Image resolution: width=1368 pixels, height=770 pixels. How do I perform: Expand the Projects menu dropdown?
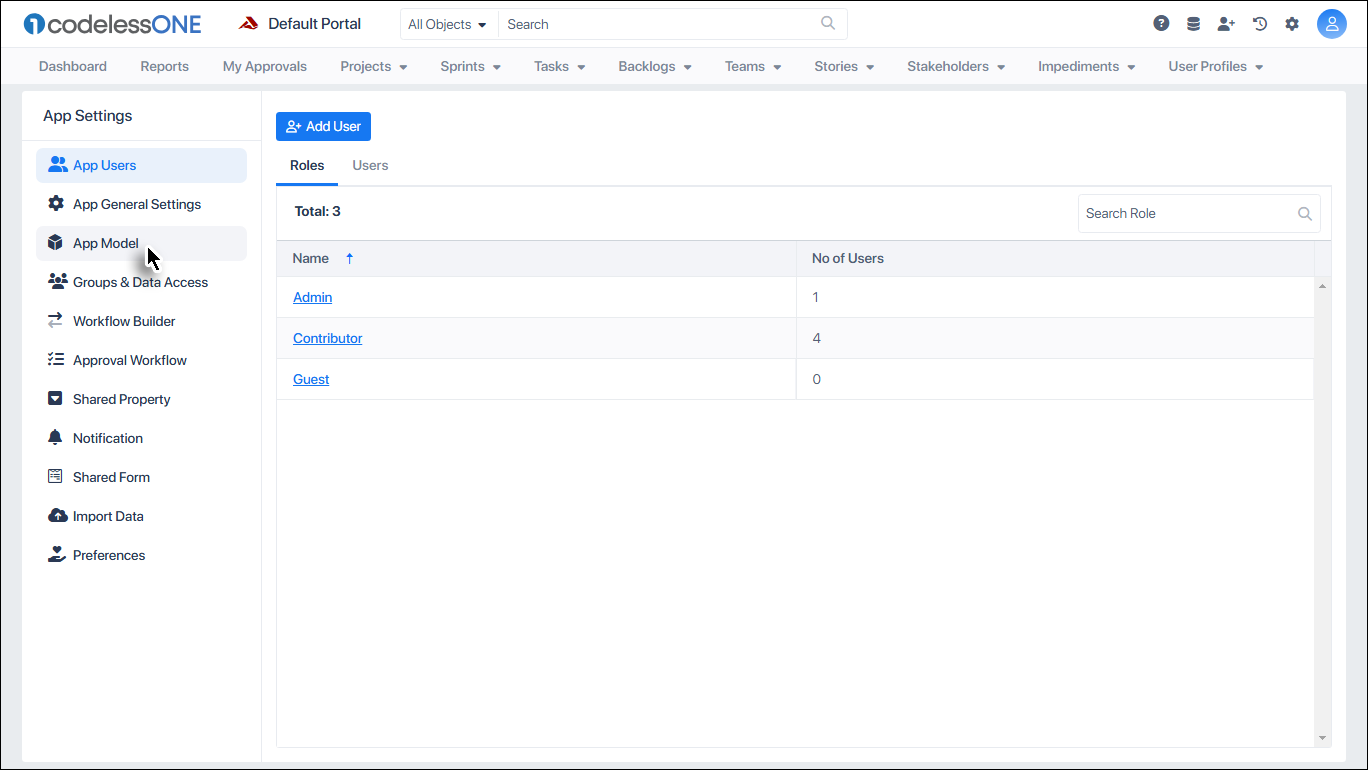coord(374,66)
